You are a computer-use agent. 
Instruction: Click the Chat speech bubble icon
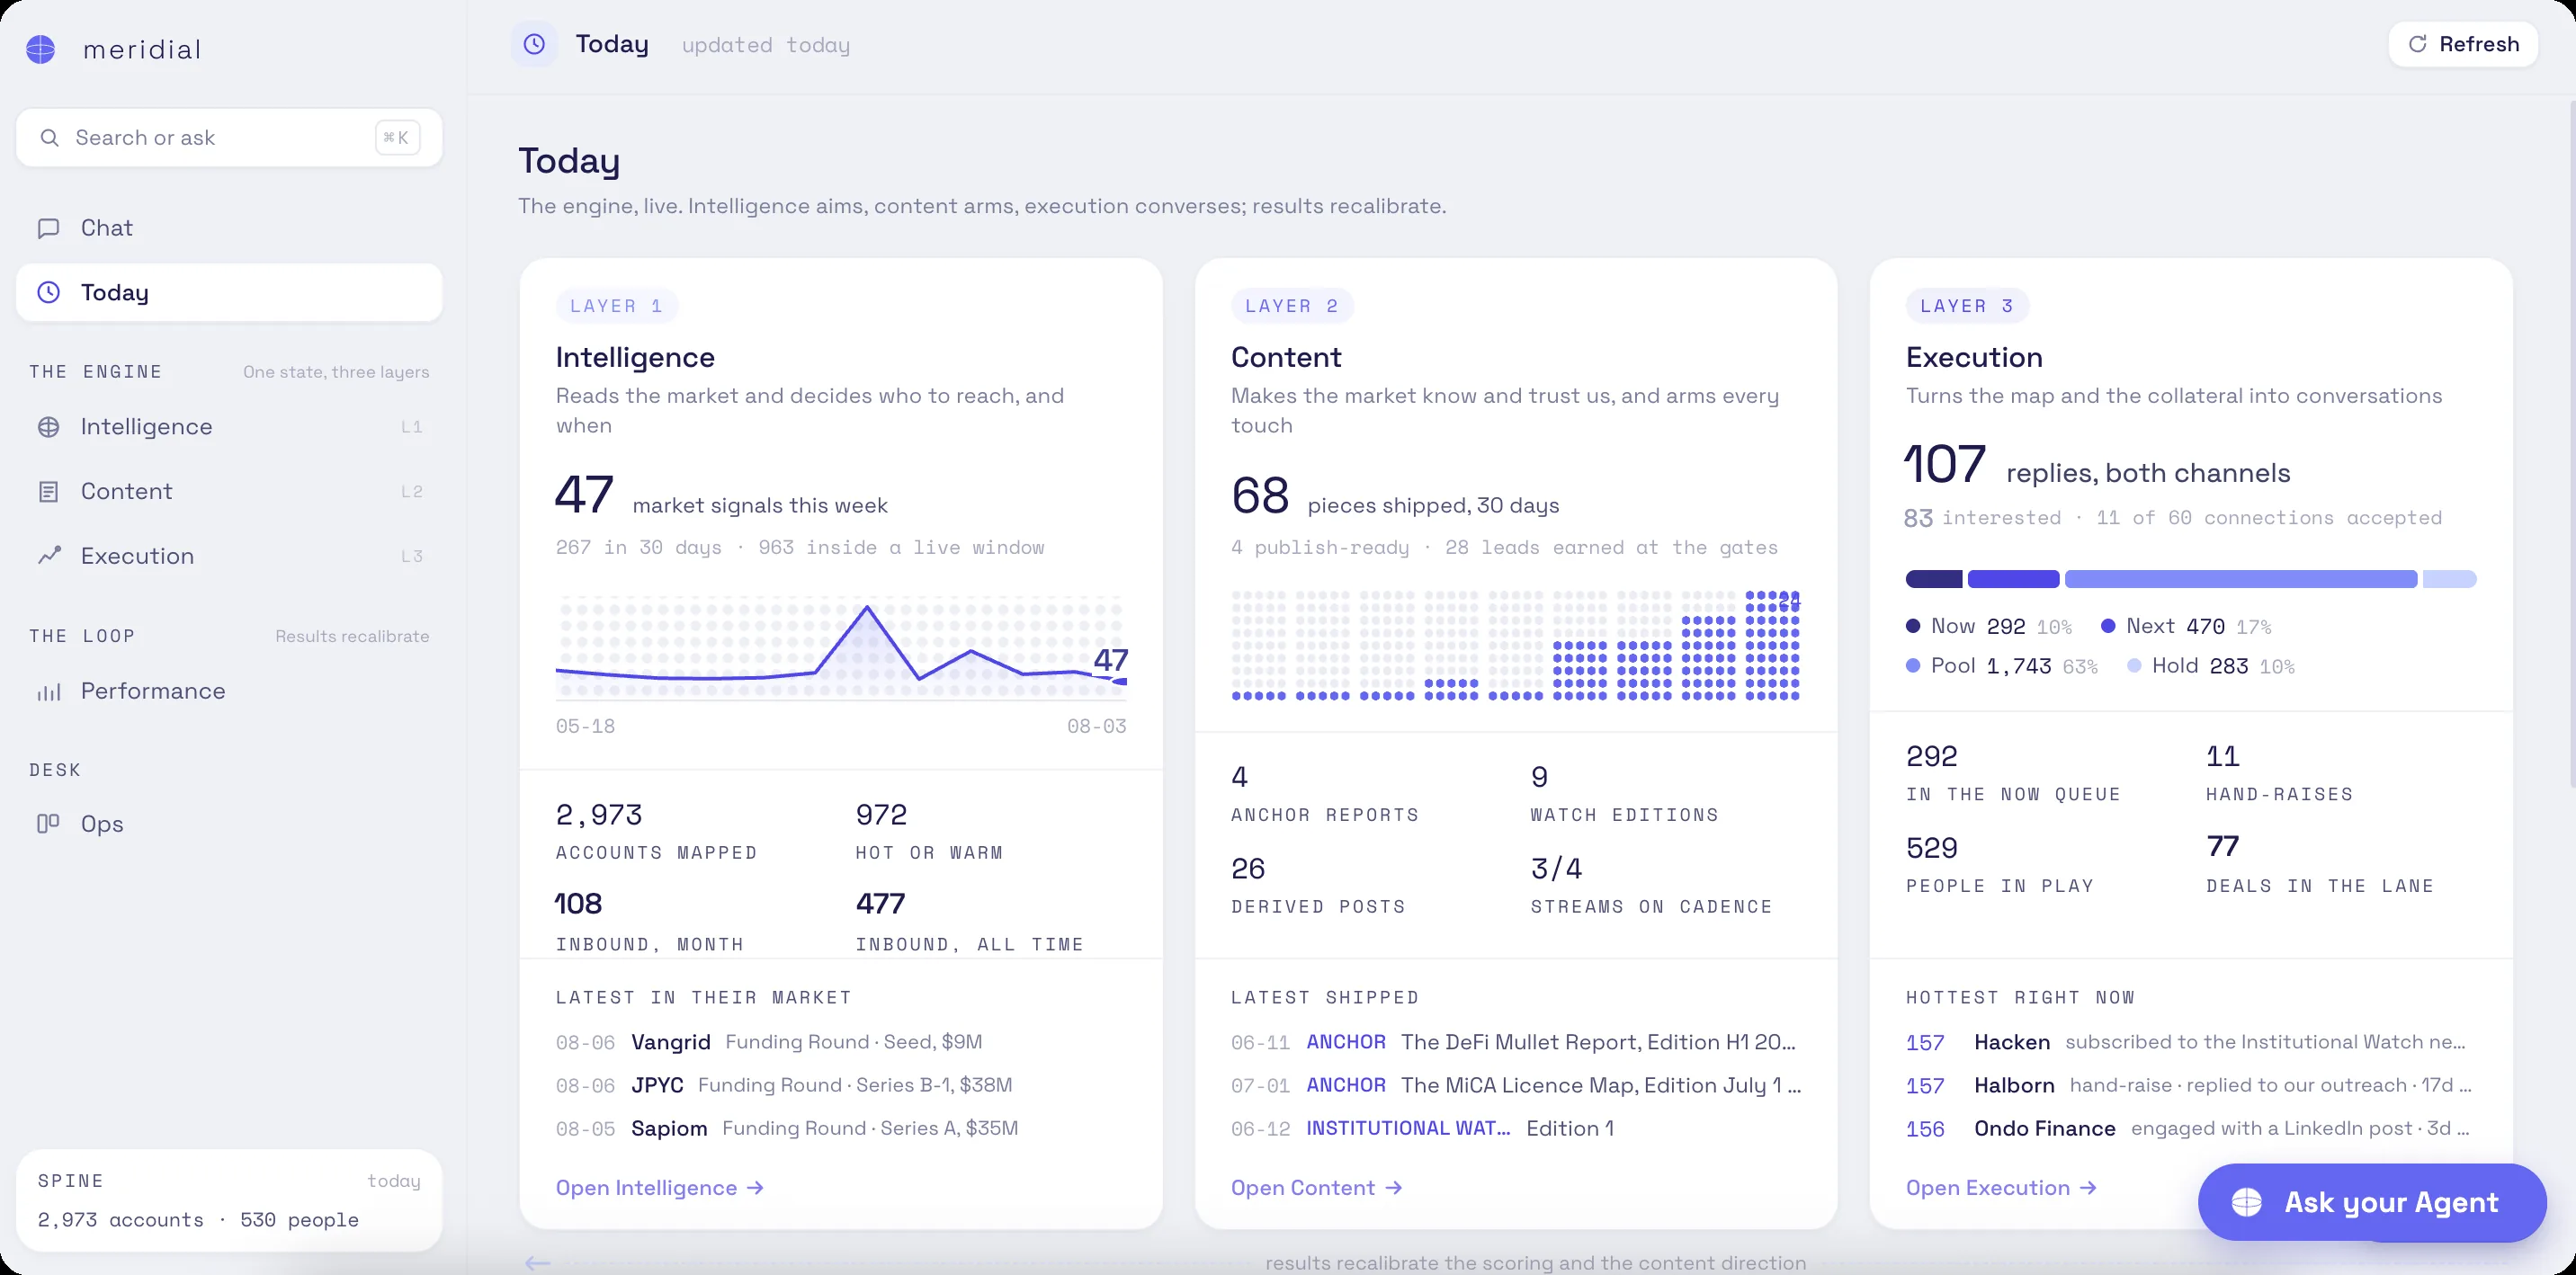(48, 228)
